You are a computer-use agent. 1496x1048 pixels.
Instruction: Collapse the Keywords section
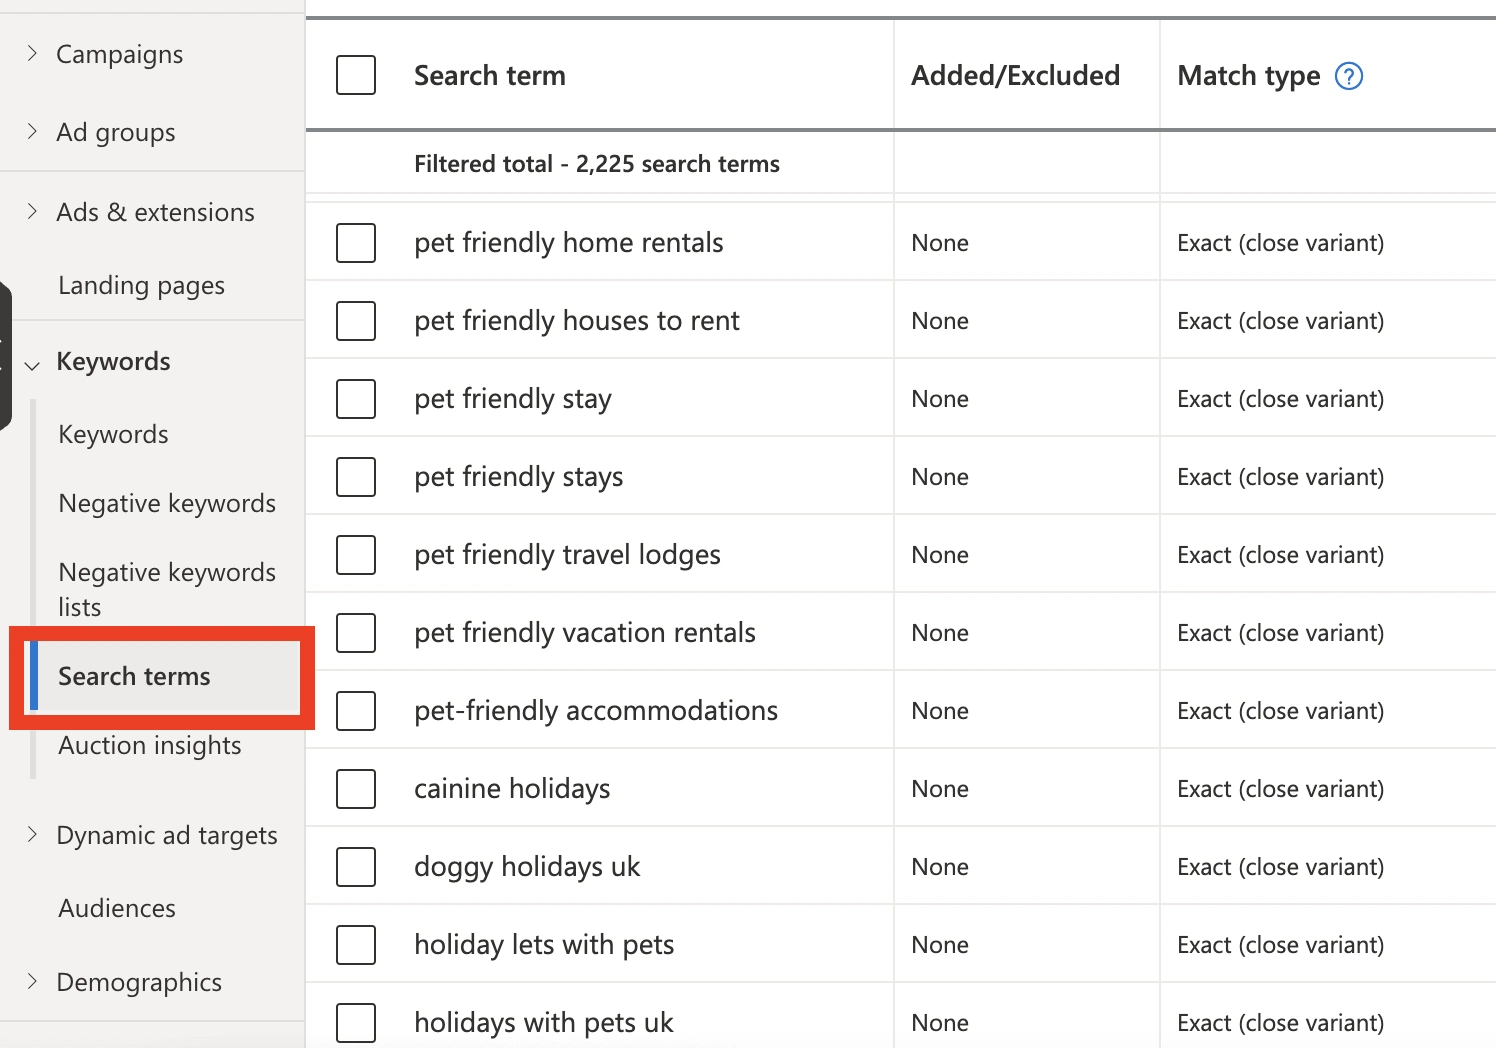[32, 364]
